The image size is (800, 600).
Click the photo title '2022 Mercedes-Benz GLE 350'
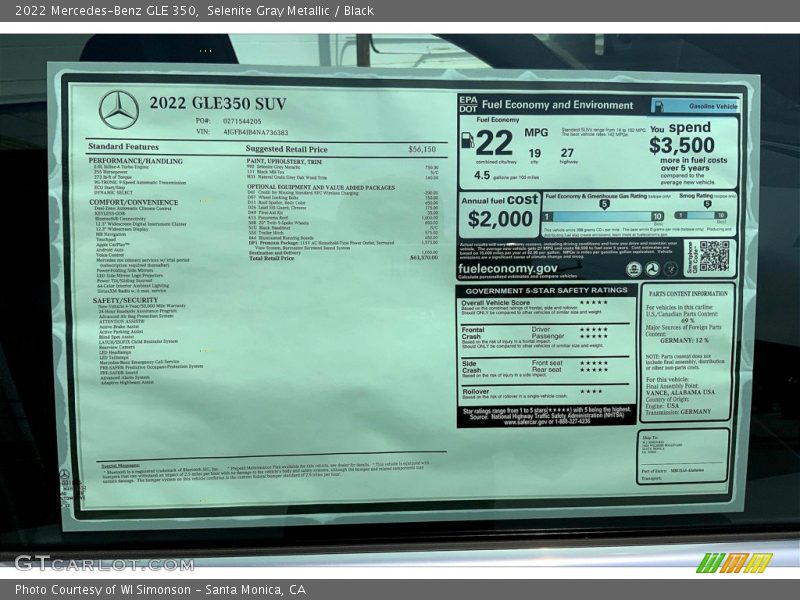[x=106, y=11]
